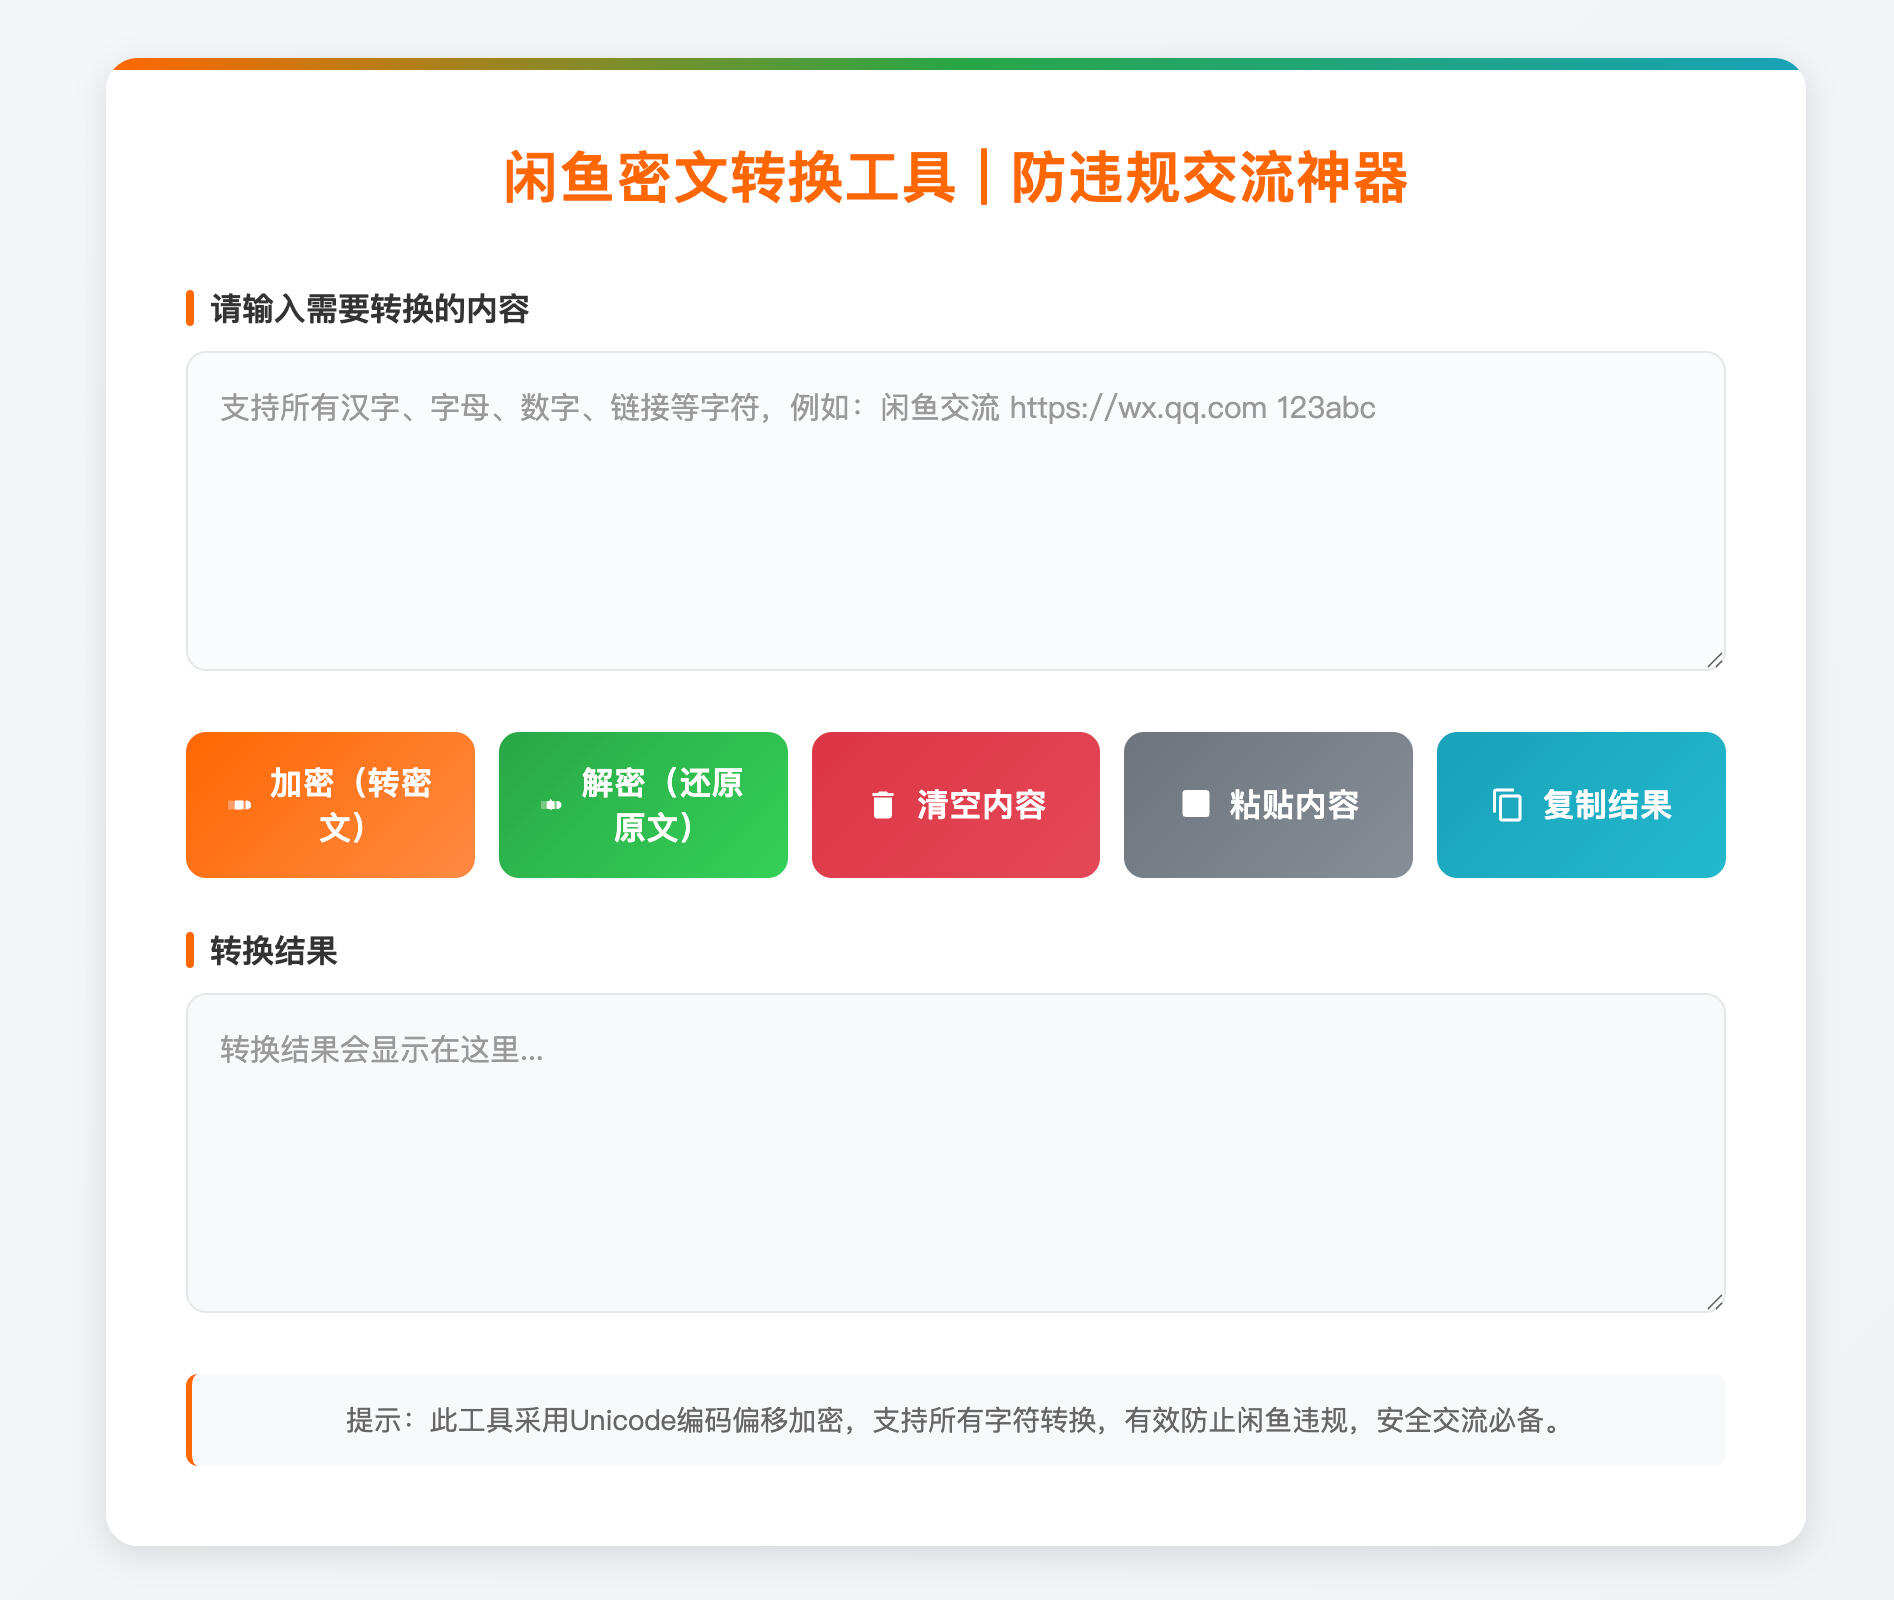Click the clipboard icon on 粘贴内容

(1194, 805)
